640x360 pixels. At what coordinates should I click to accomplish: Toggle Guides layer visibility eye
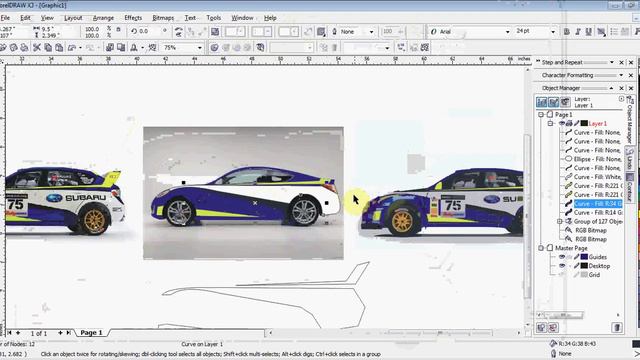pyautogui.click(x=562, y=257)
